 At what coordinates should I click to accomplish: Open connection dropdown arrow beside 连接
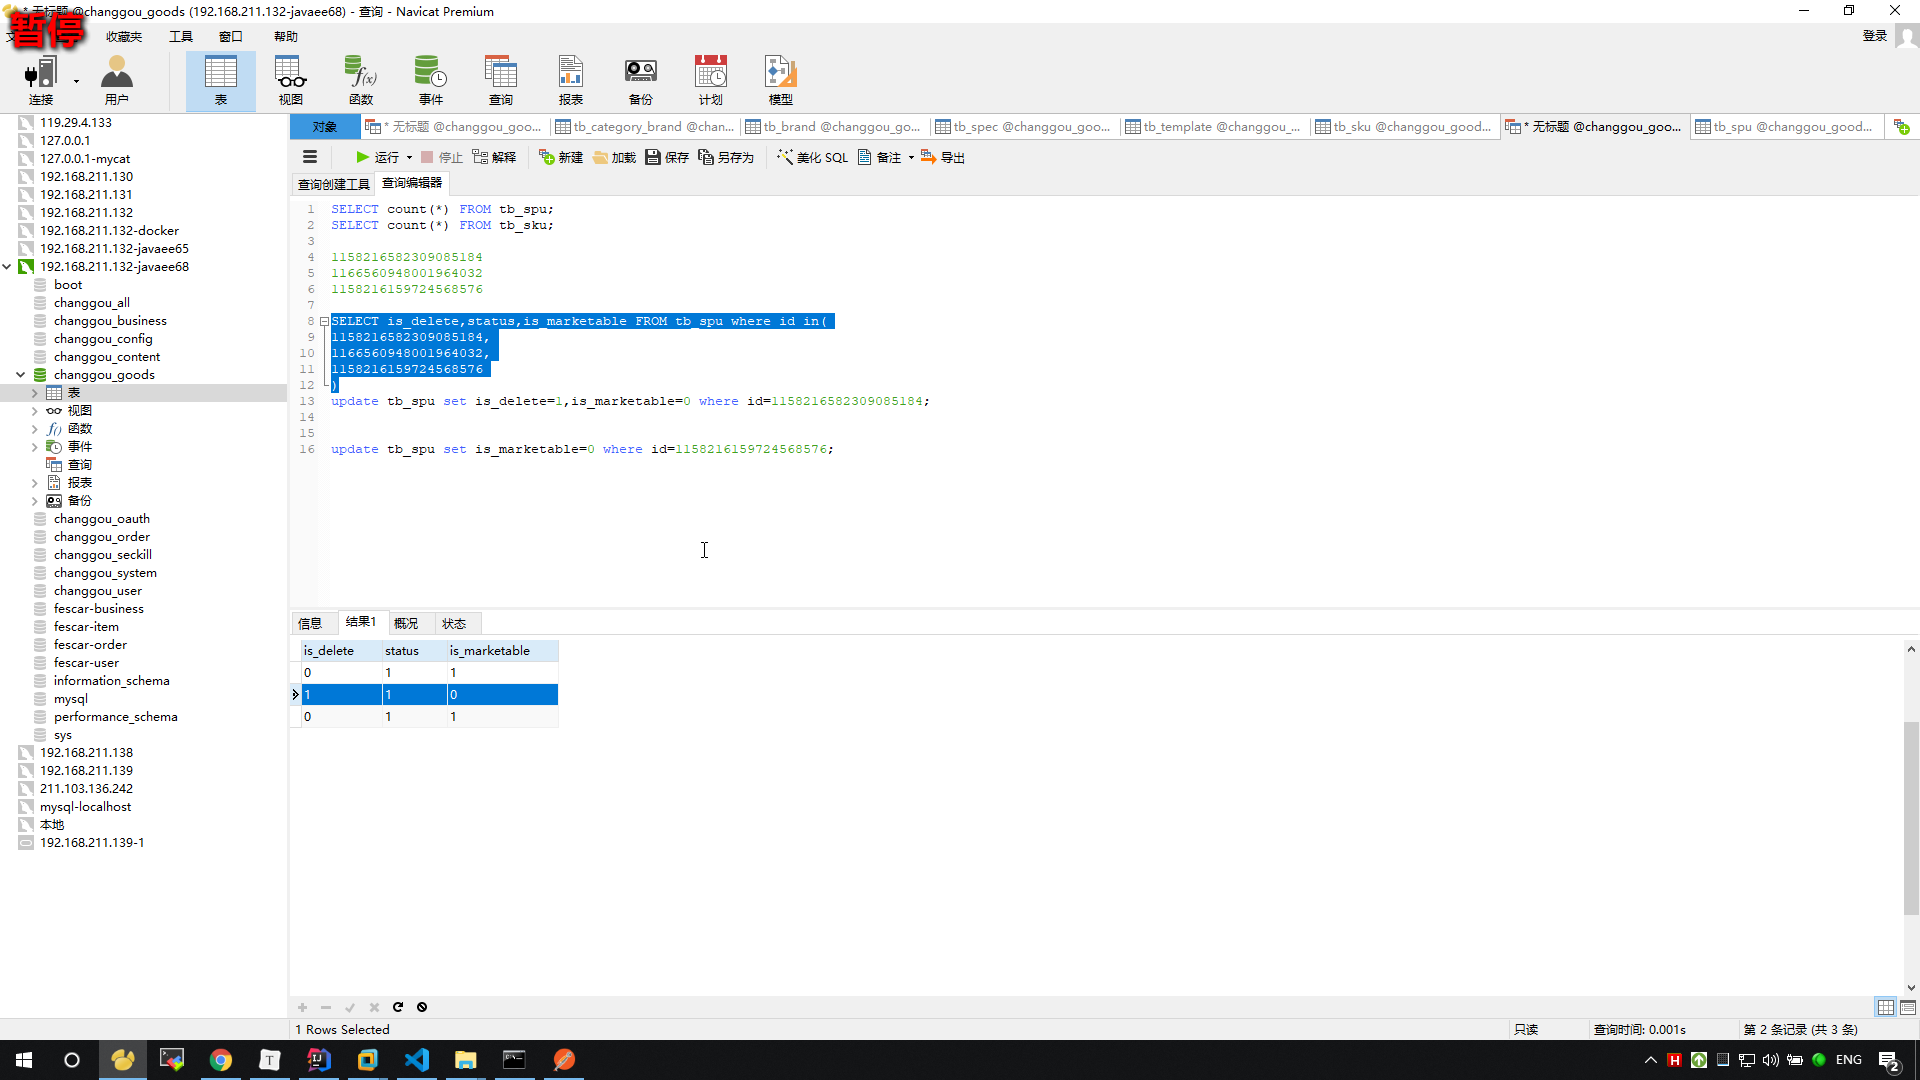tap(76, 81)
